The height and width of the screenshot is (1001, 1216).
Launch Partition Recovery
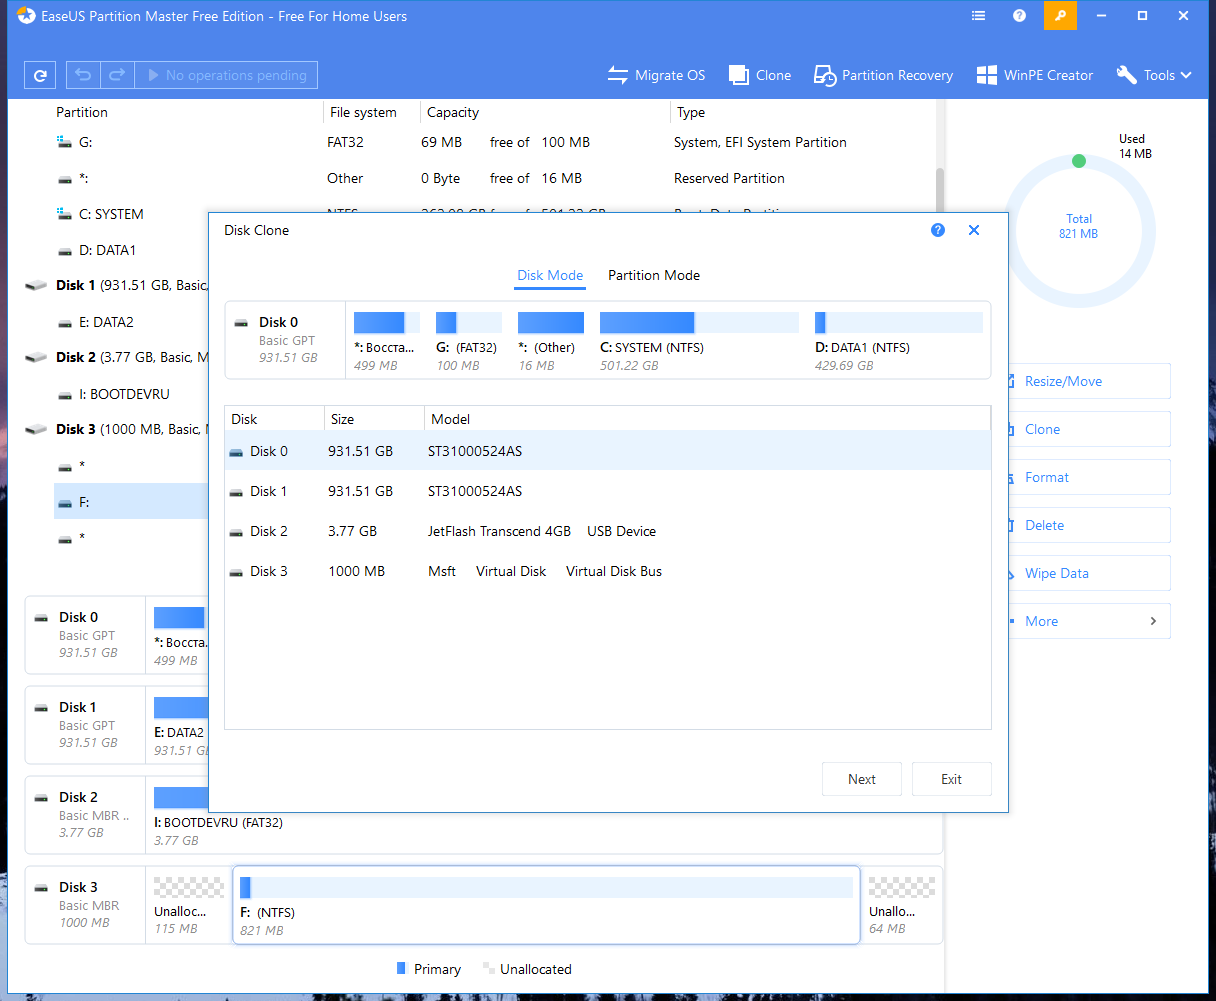(x=883, y=75)
